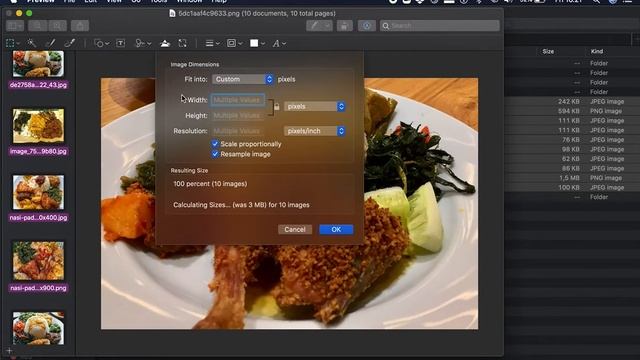Viewport: 640px width, 360px height.
Task: Select the 98 KB JPEG image row
Action: pyautogui.click(x=572, y=149)
